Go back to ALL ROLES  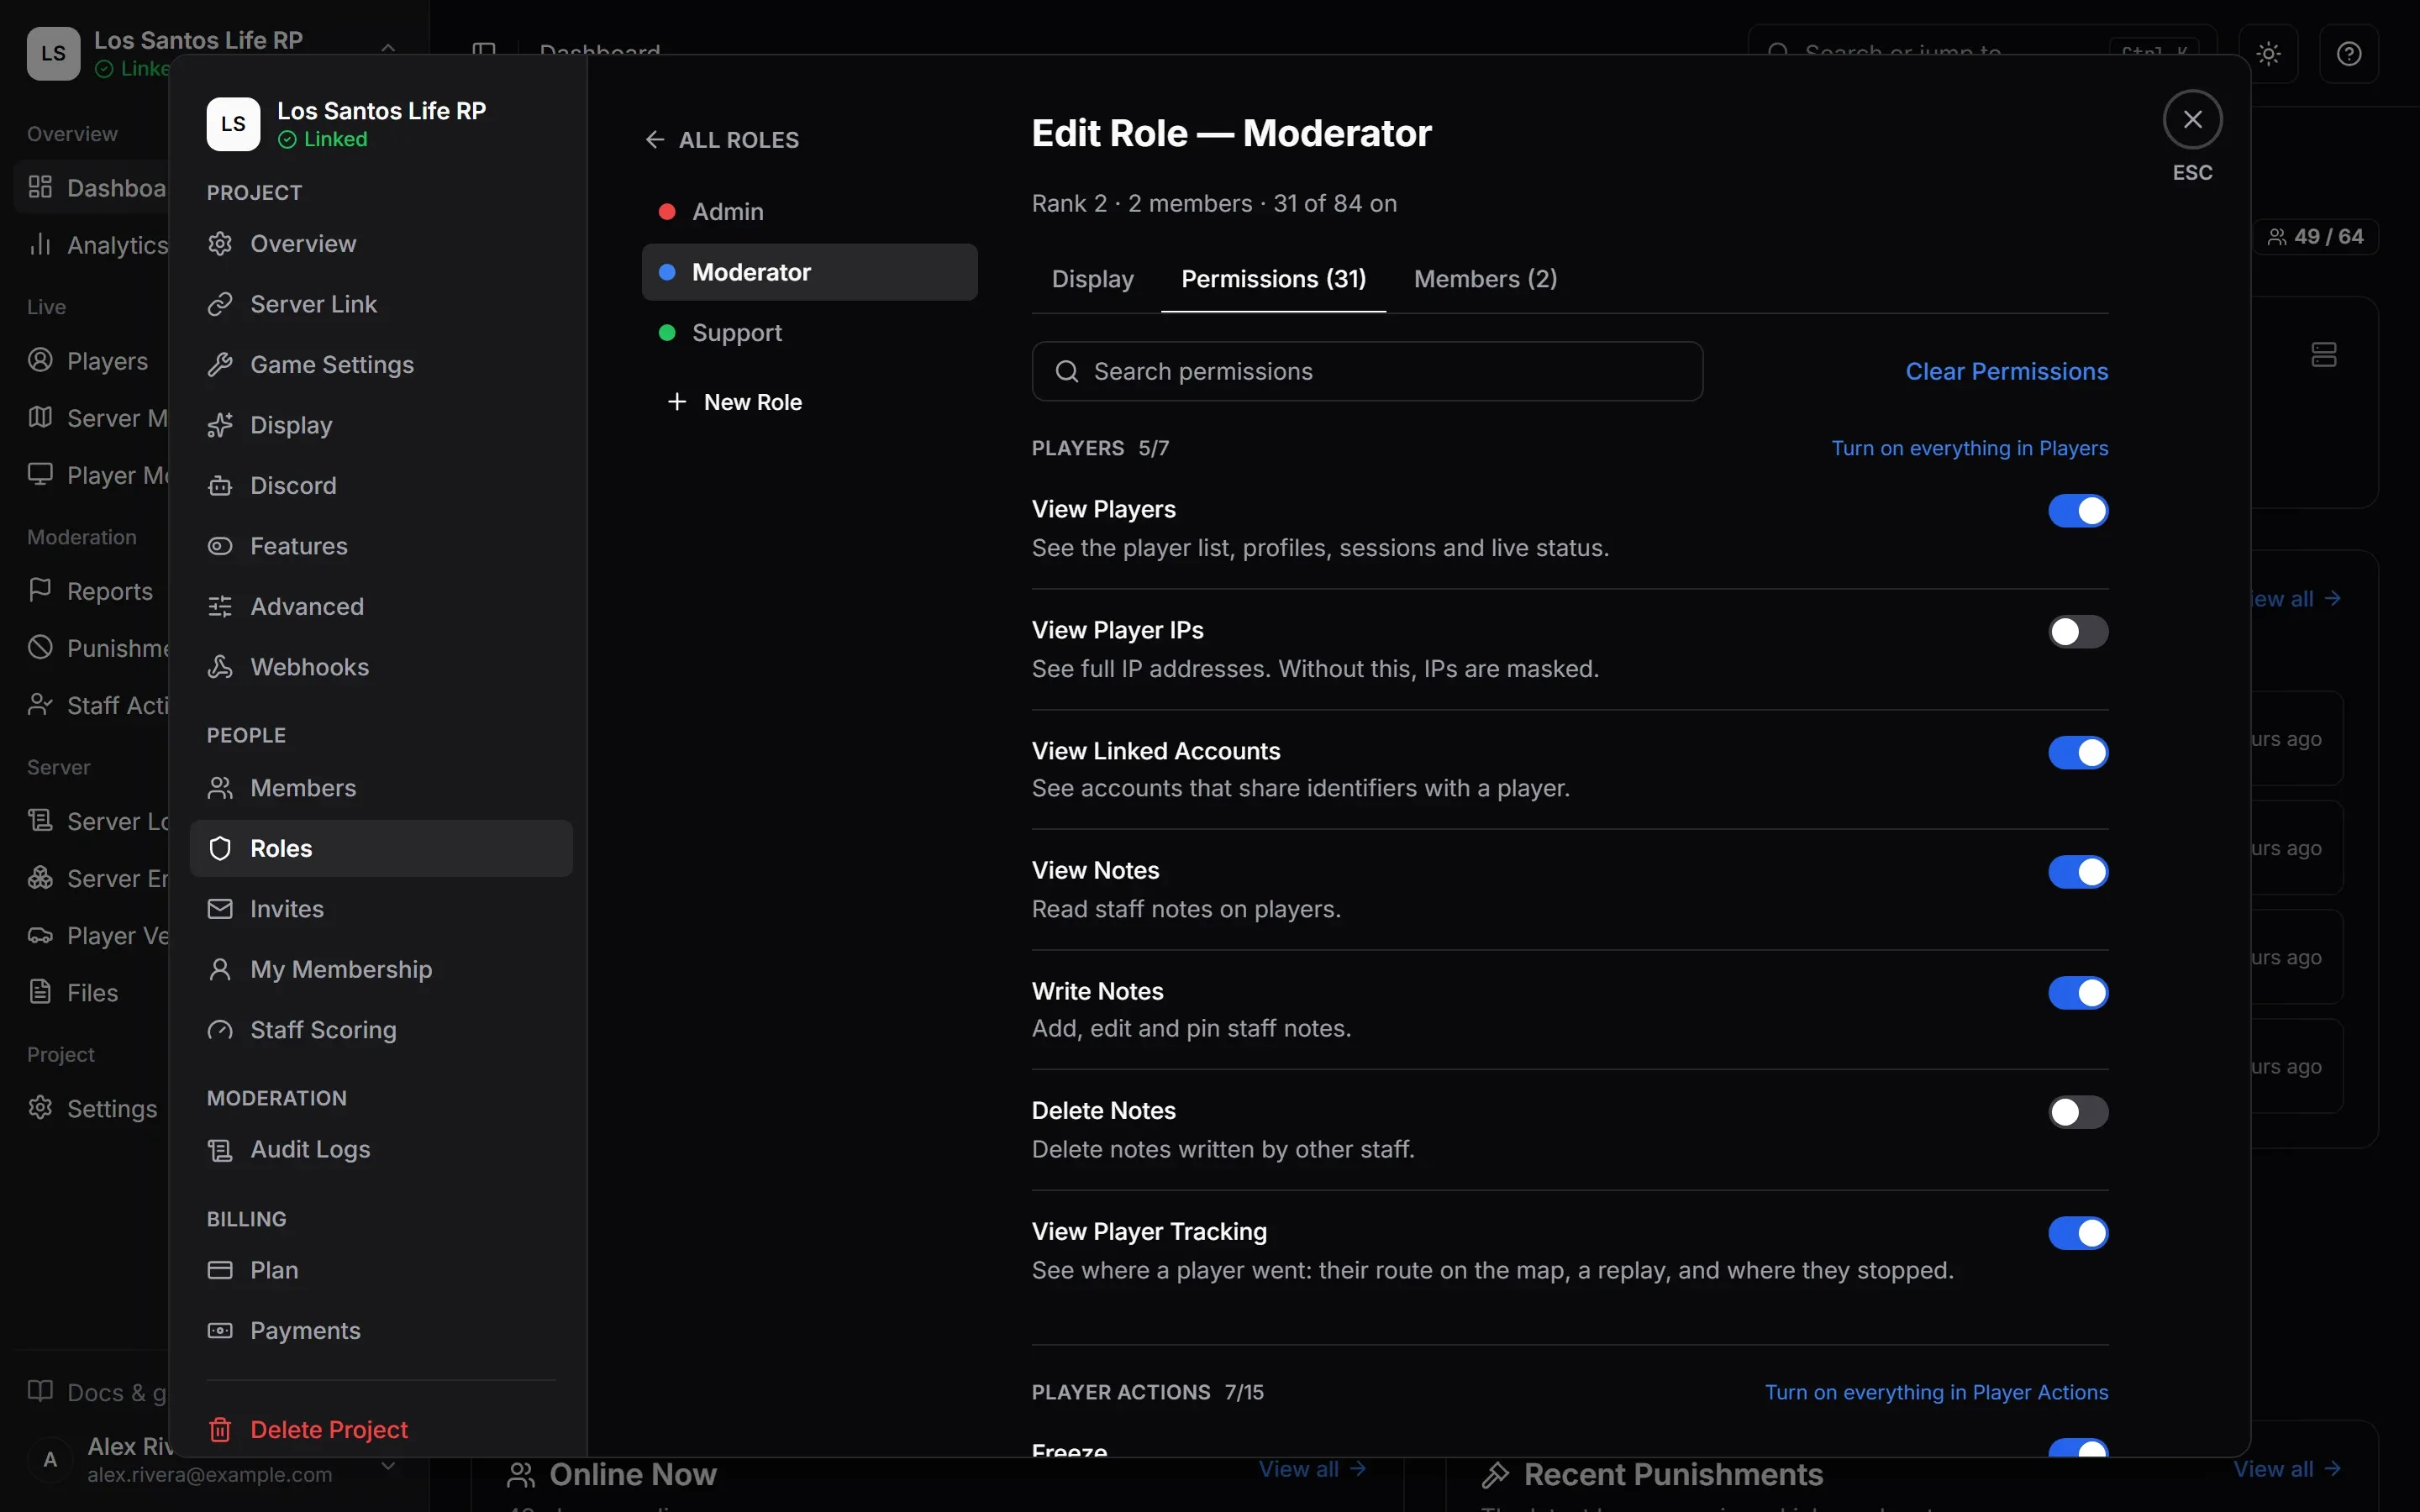[722, 140]
